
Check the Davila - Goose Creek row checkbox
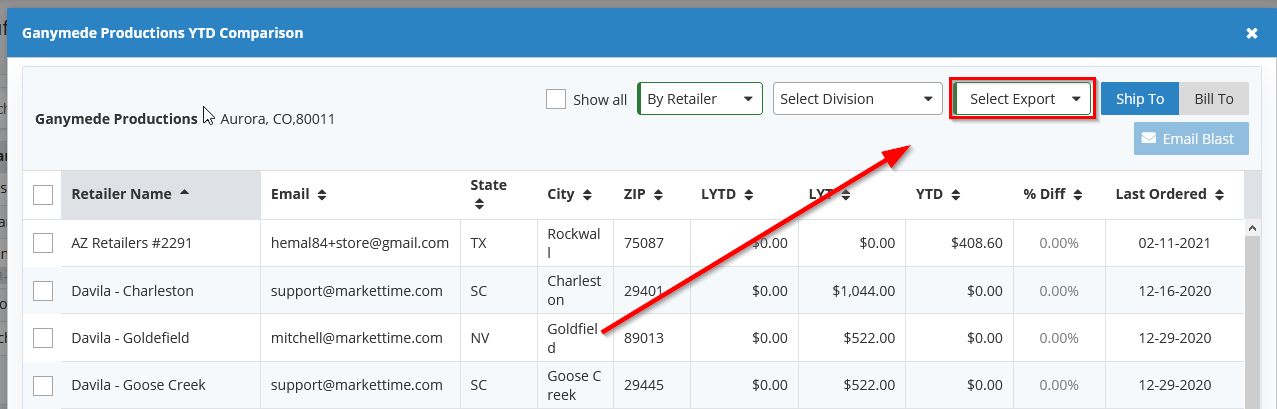pos(43,385)
